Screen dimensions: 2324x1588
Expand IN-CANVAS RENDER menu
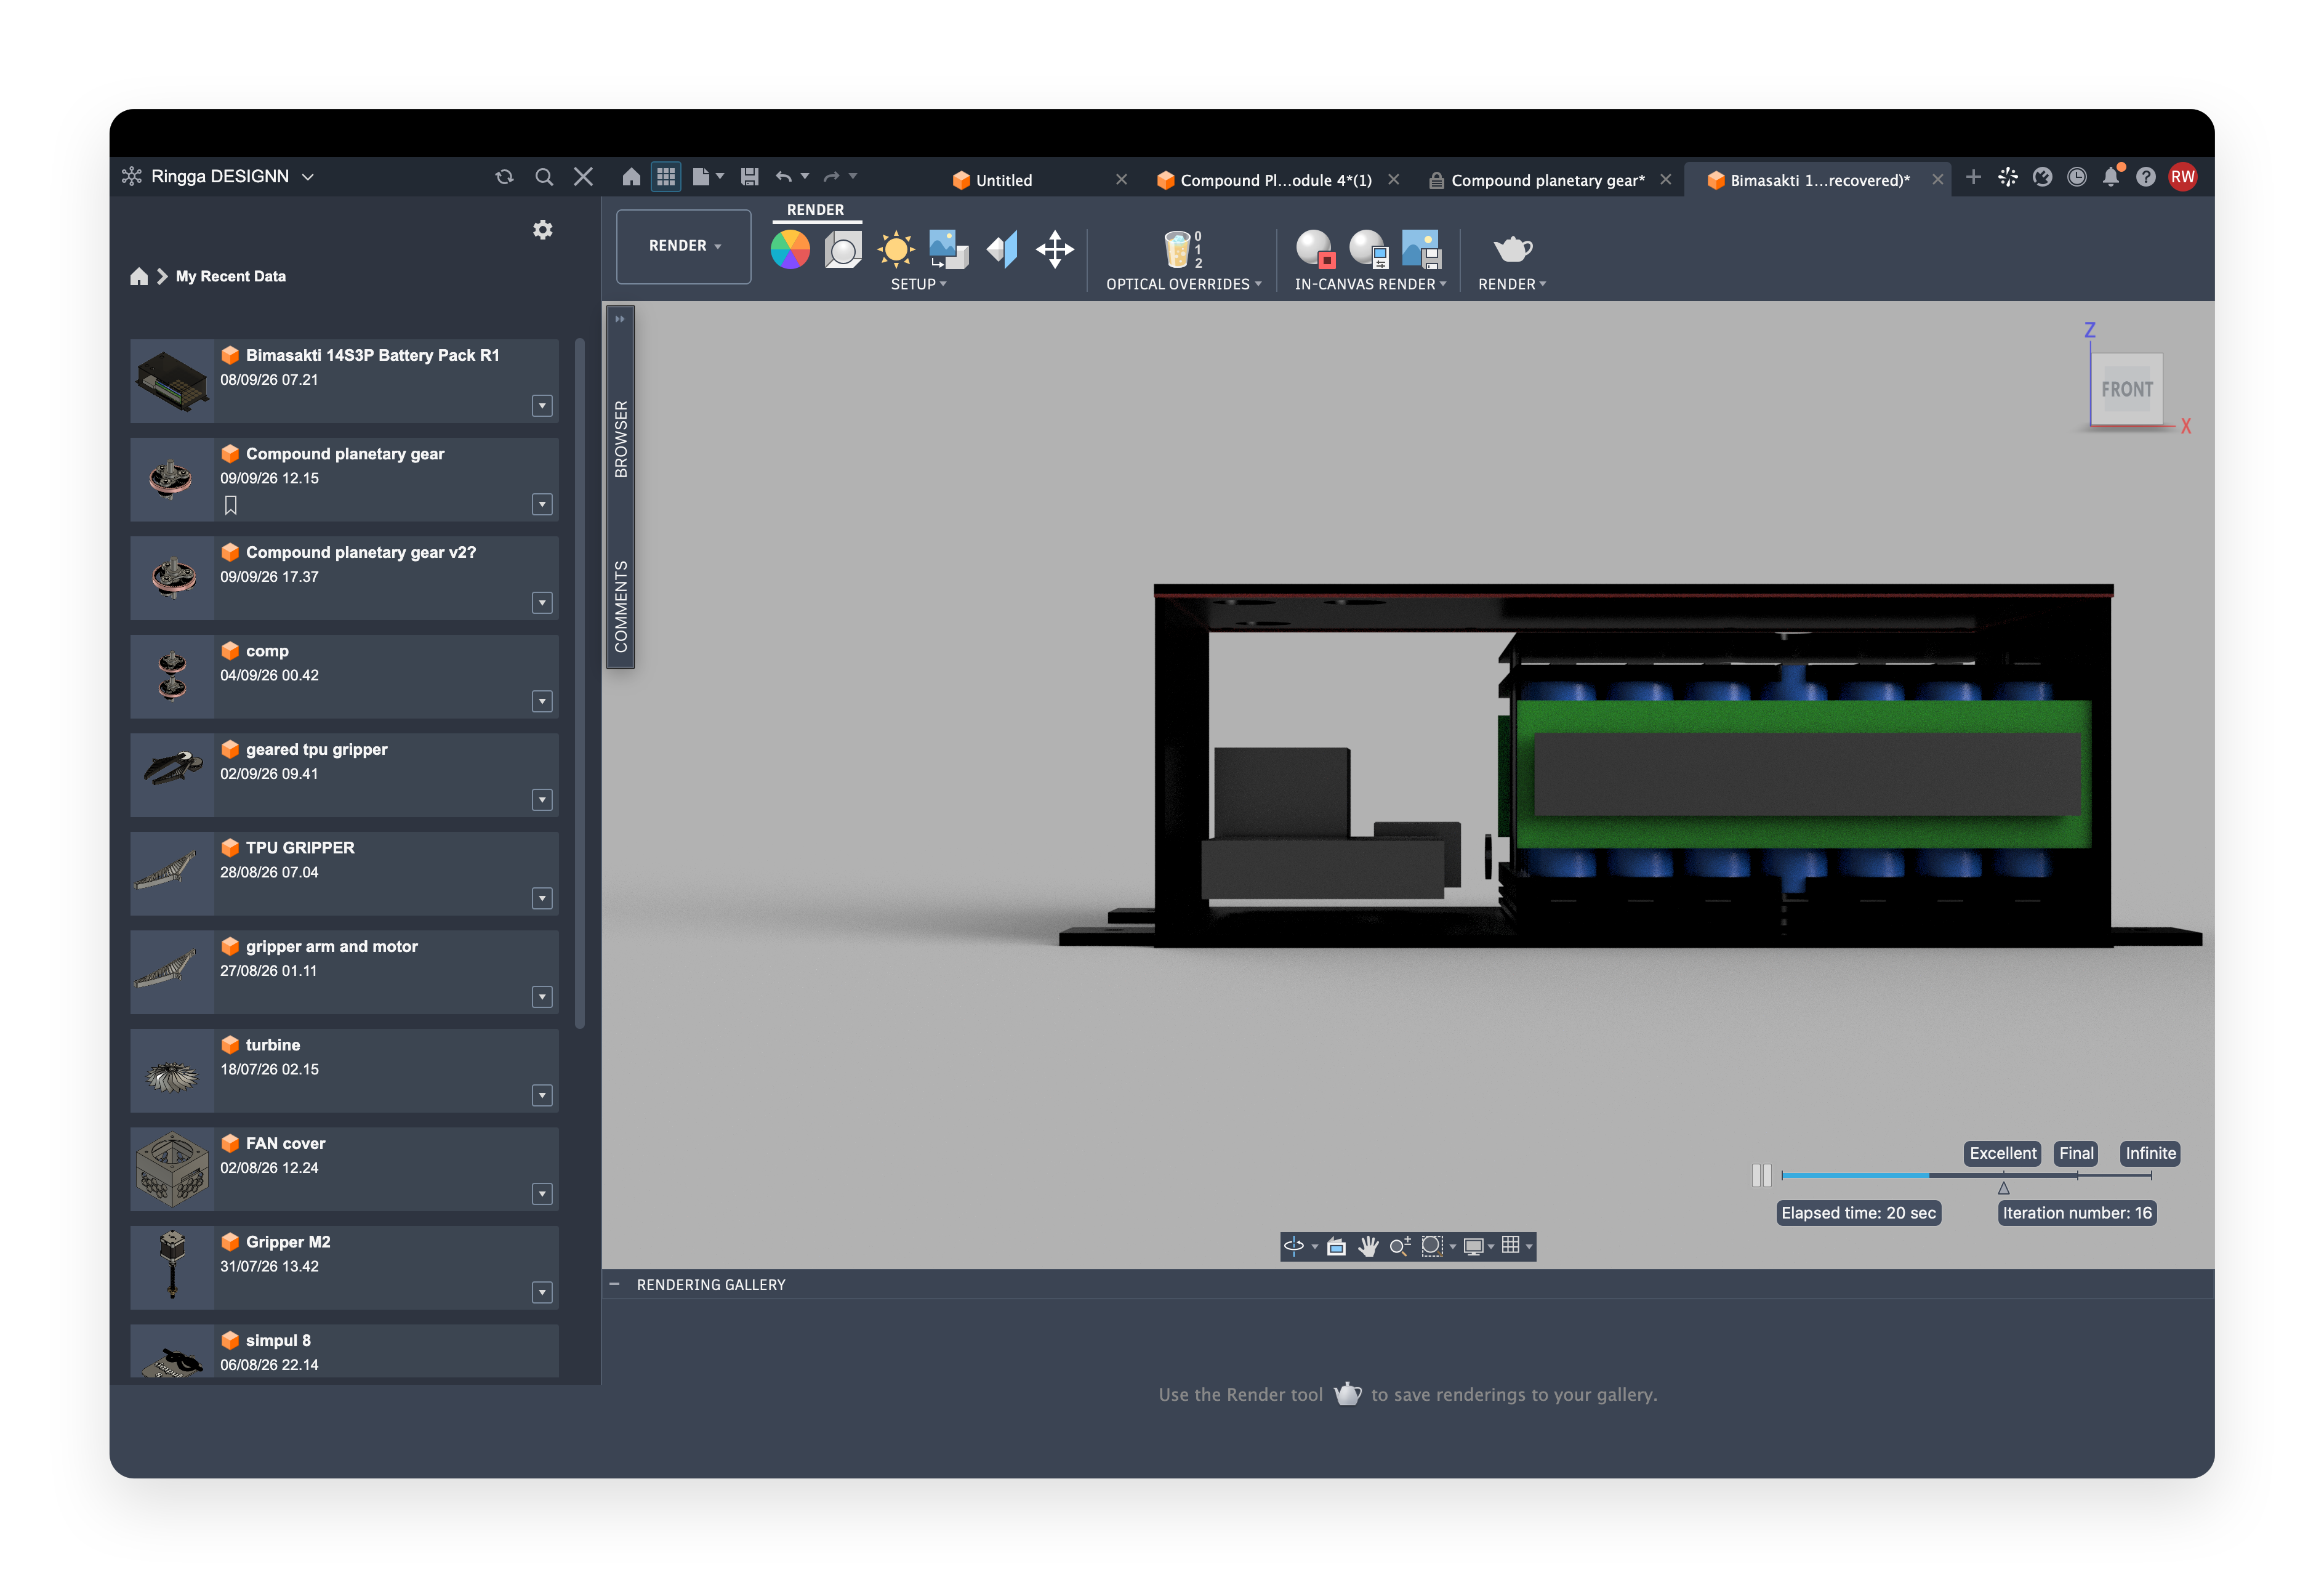pyautogui.click(x=1370, y=284)
